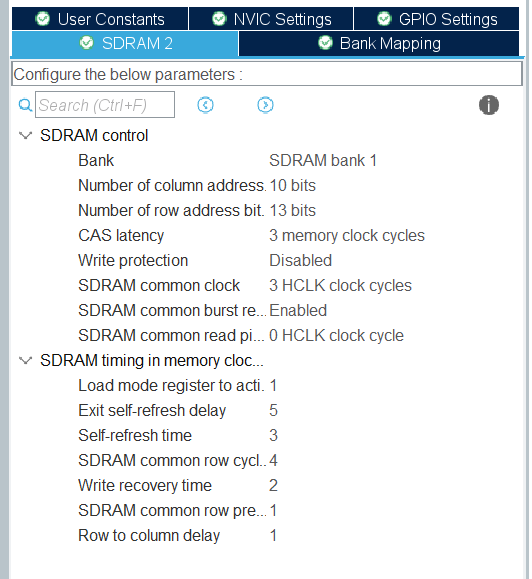Collapse SDRAM timing in memory clock section

click(x=25, y=360)
